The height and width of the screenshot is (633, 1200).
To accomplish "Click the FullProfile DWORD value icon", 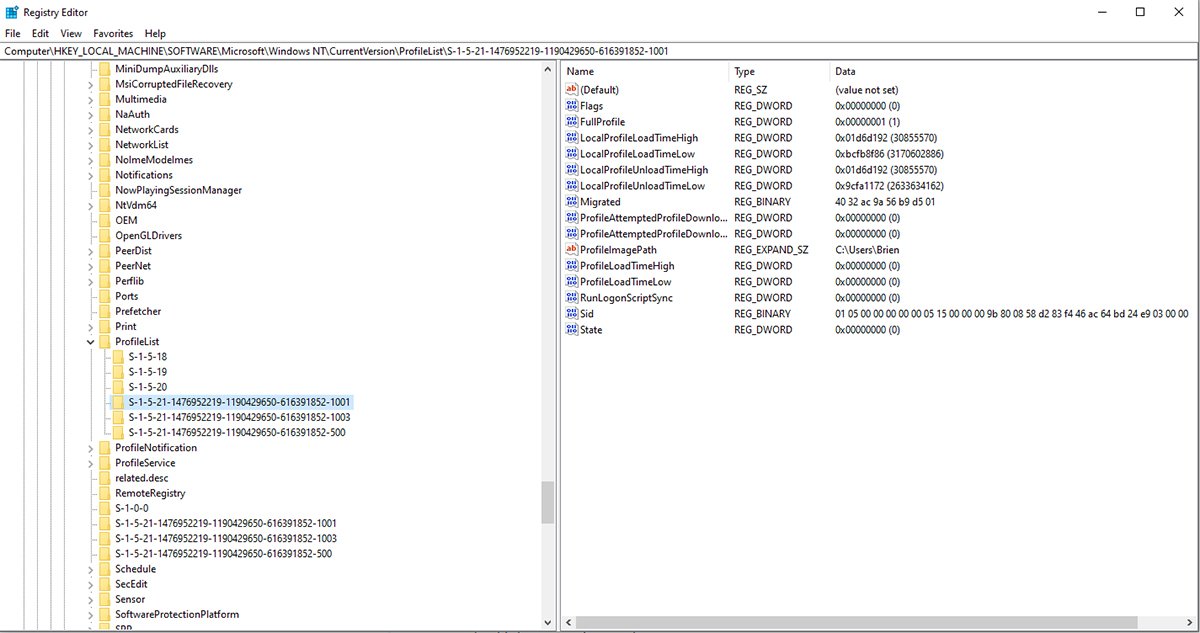I will coord(572,122).
